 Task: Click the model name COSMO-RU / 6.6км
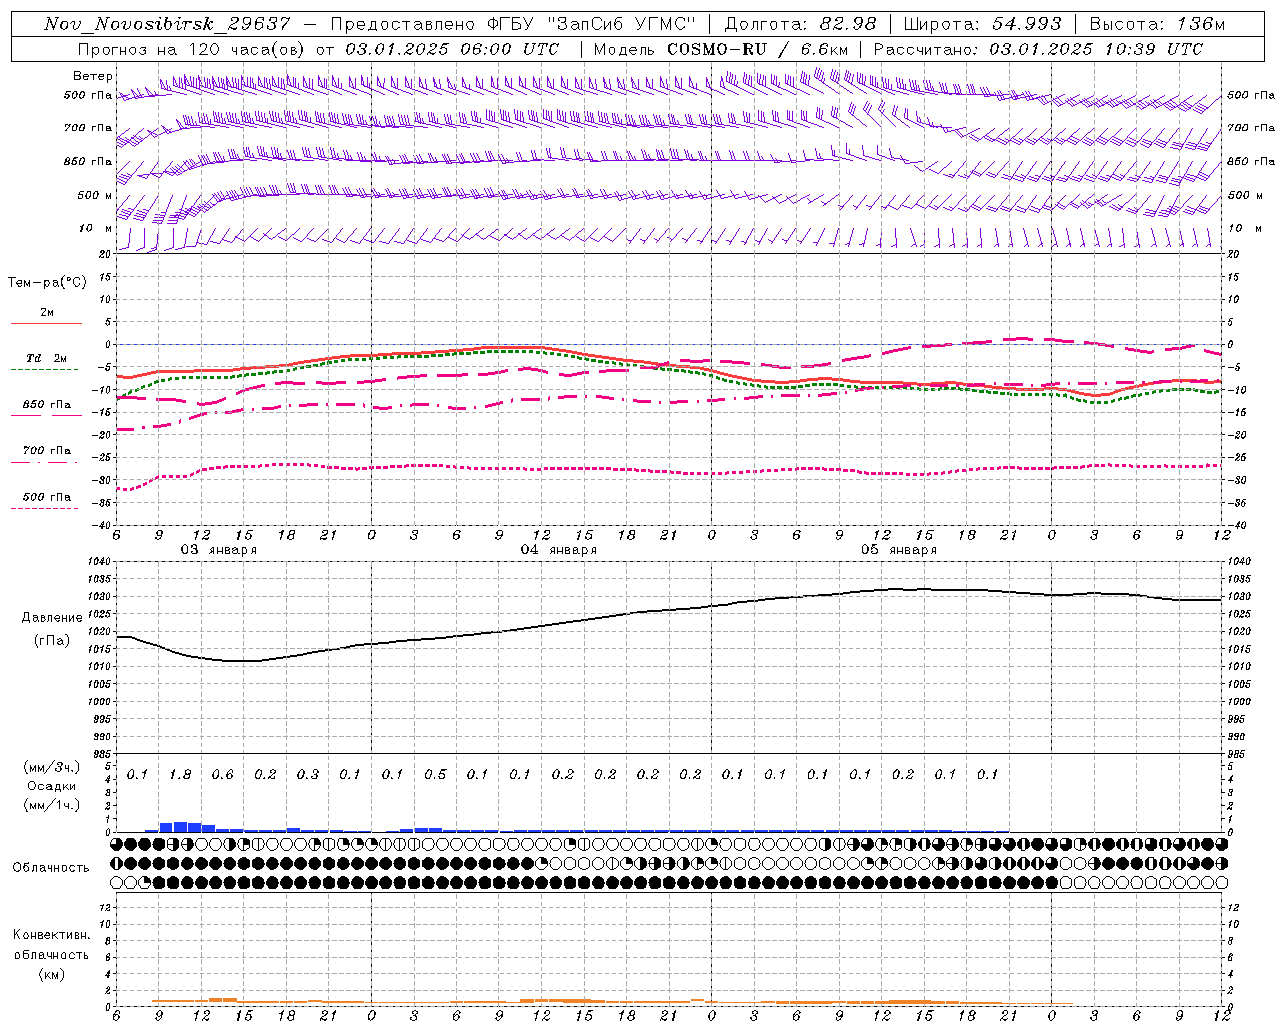pos(758,49)
